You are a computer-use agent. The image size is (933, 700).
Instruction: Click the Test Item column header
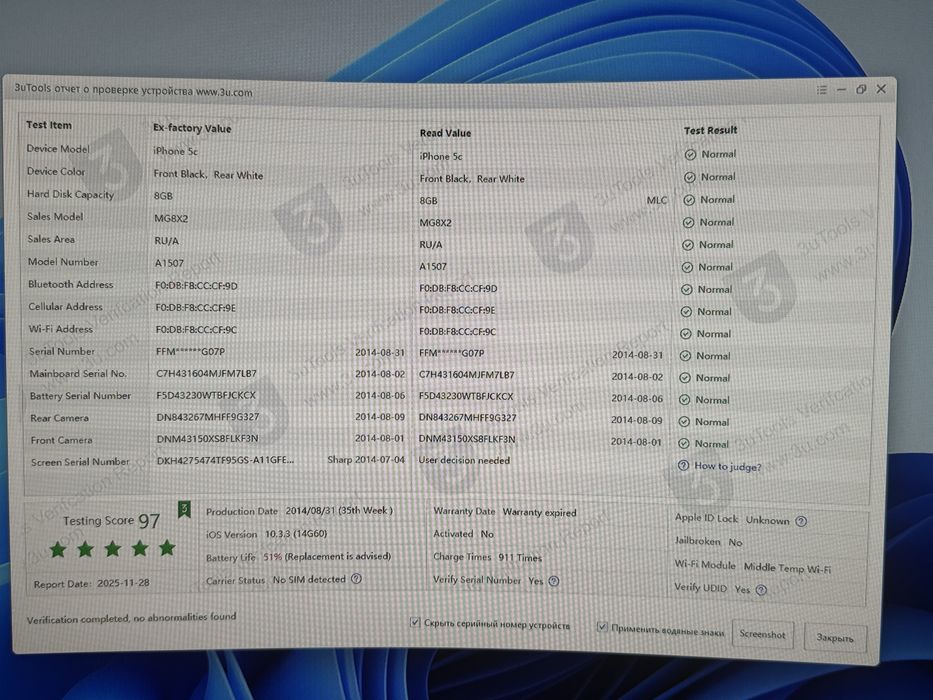[x=49, y=125]
